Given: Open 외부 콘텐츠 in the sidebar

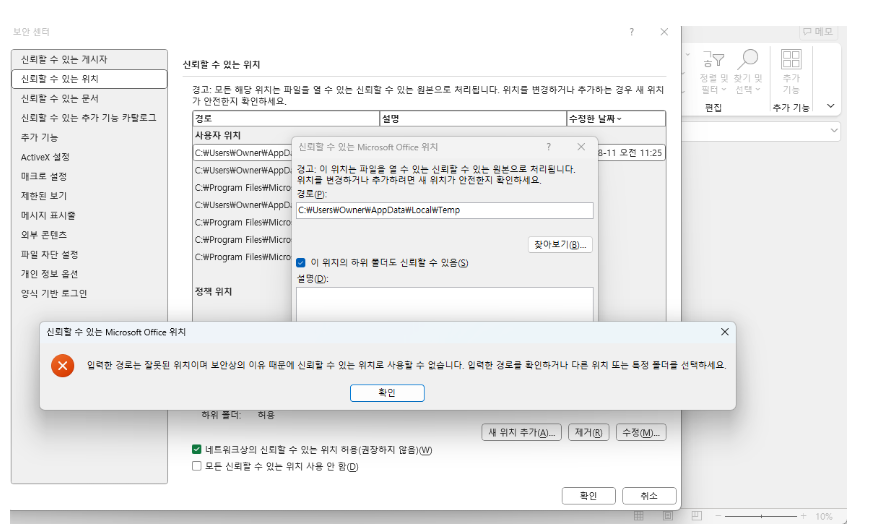Looking at the screenshot, I should click(x=89, y=235).
